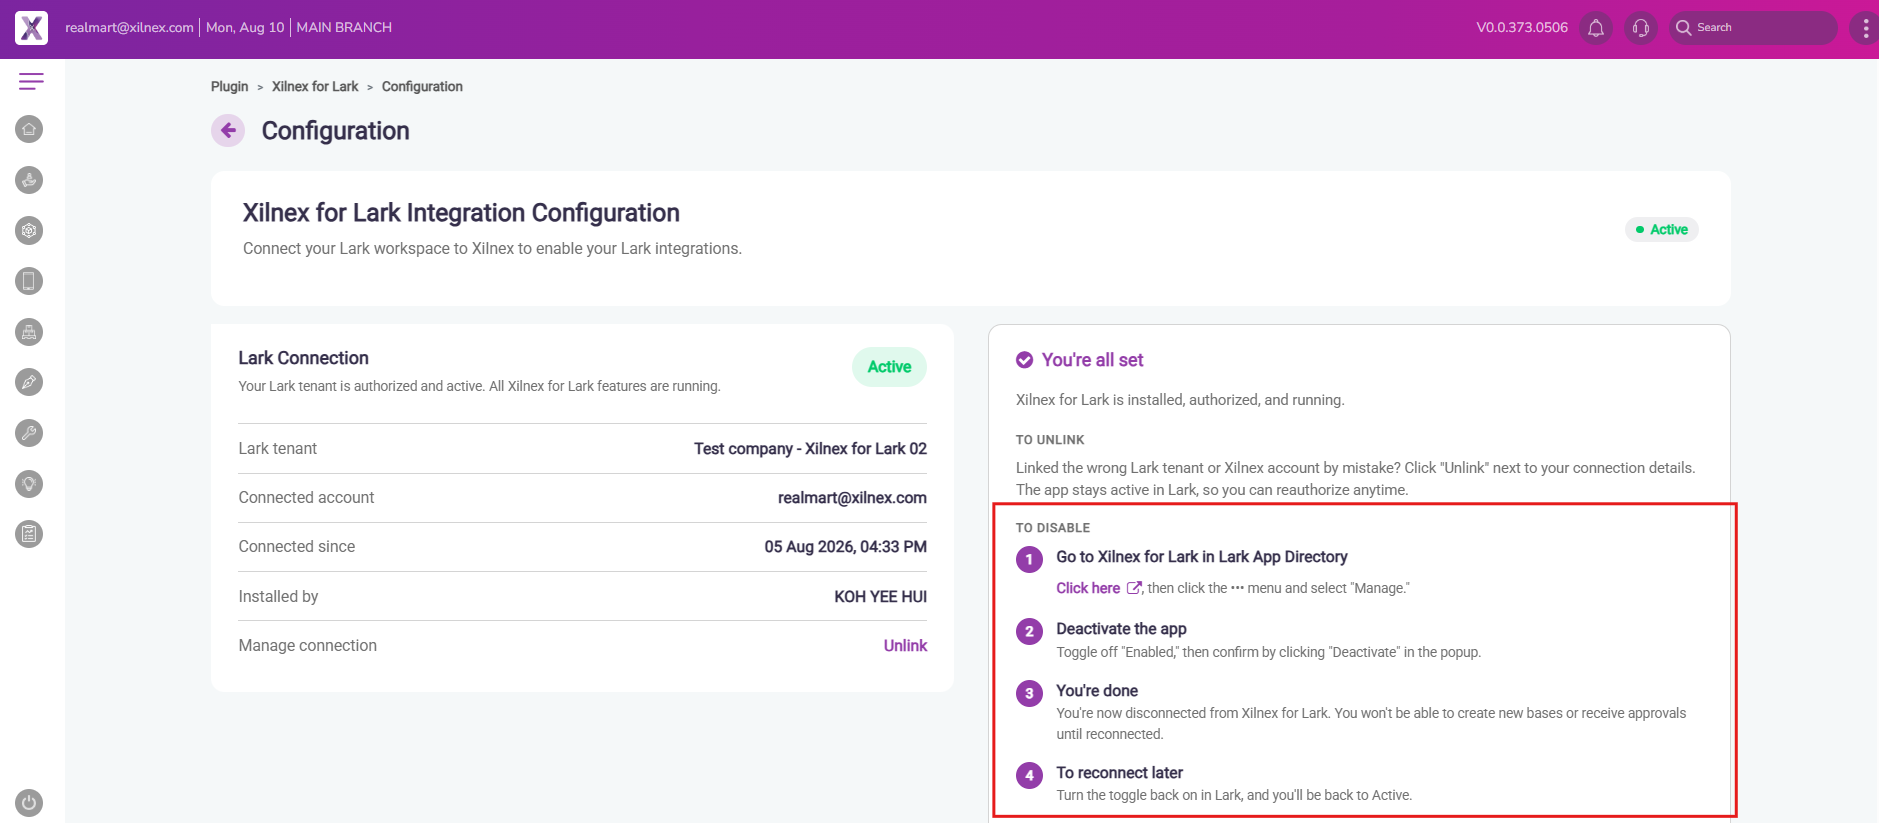Click the TO DISABLE section label

(x=1053, y=528)
